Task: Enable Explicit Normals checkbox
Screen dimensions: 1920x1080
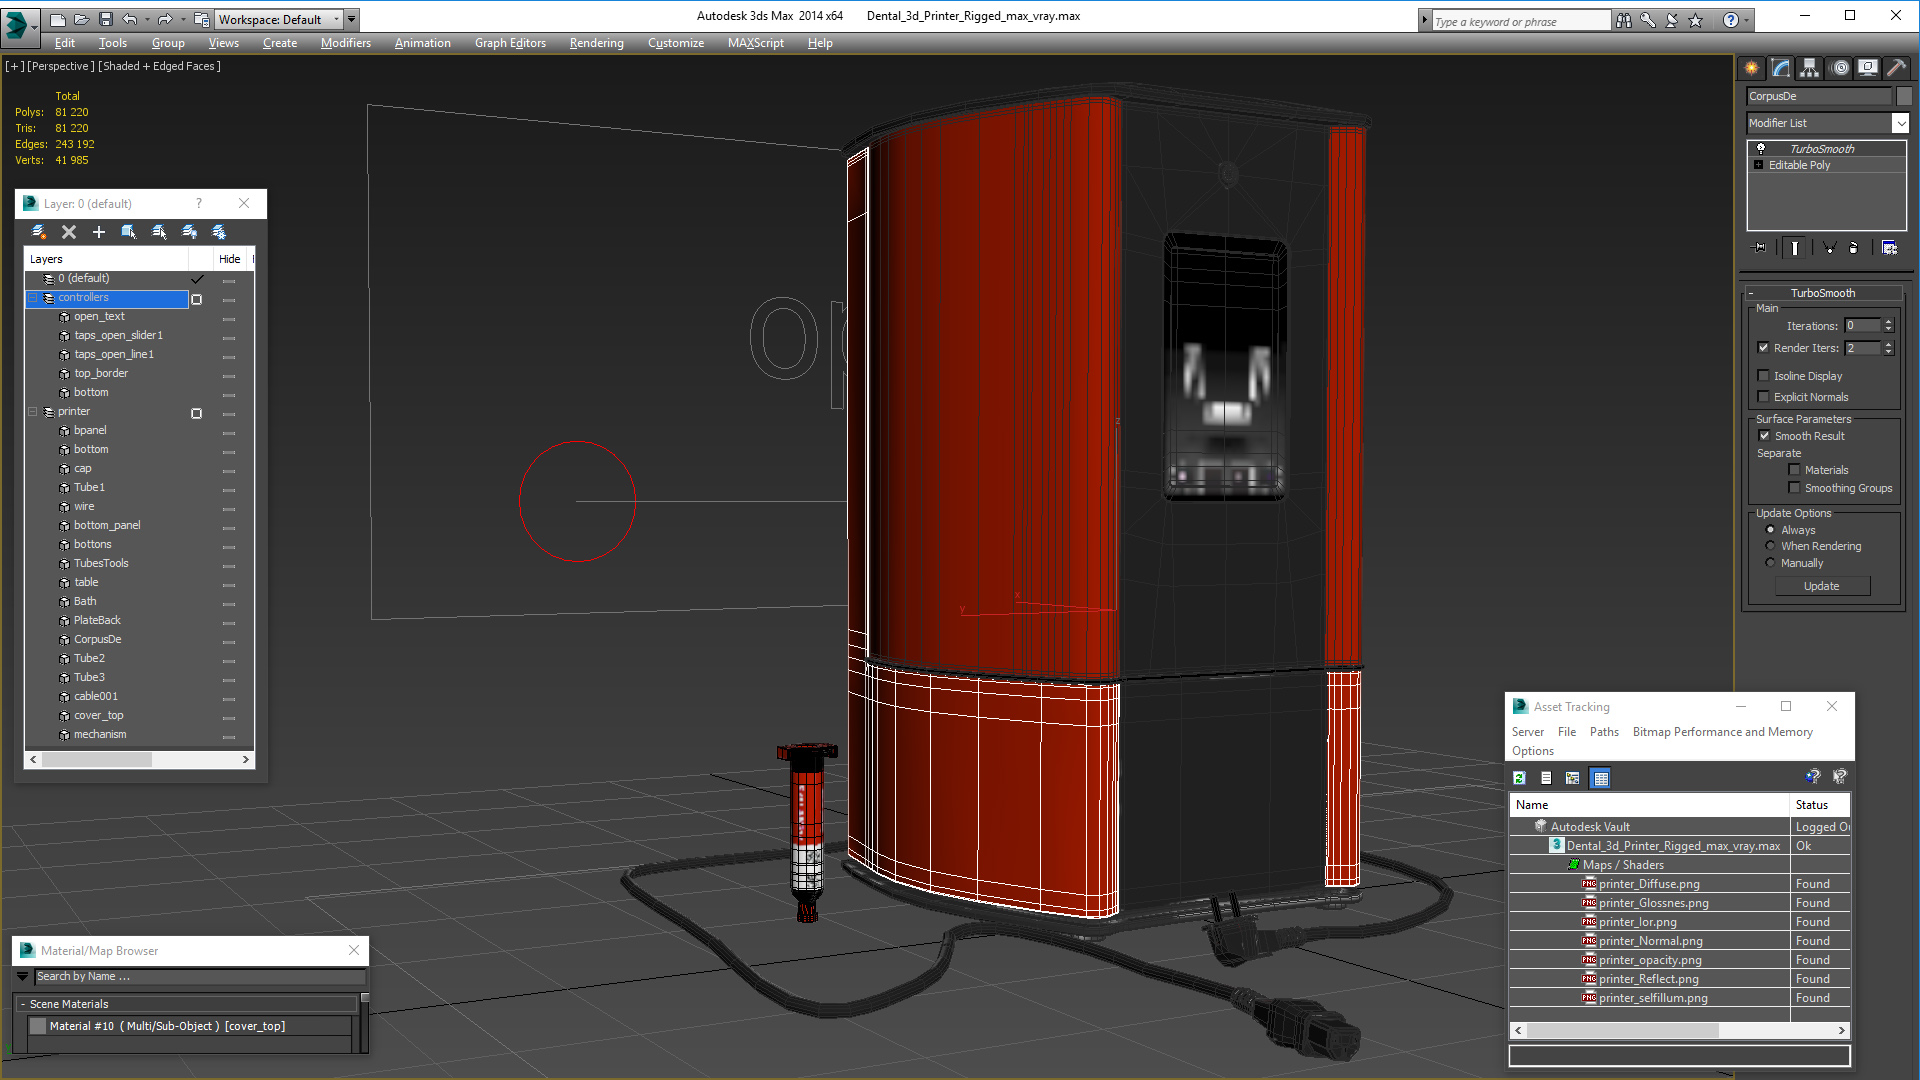Action: (1764, 397)
